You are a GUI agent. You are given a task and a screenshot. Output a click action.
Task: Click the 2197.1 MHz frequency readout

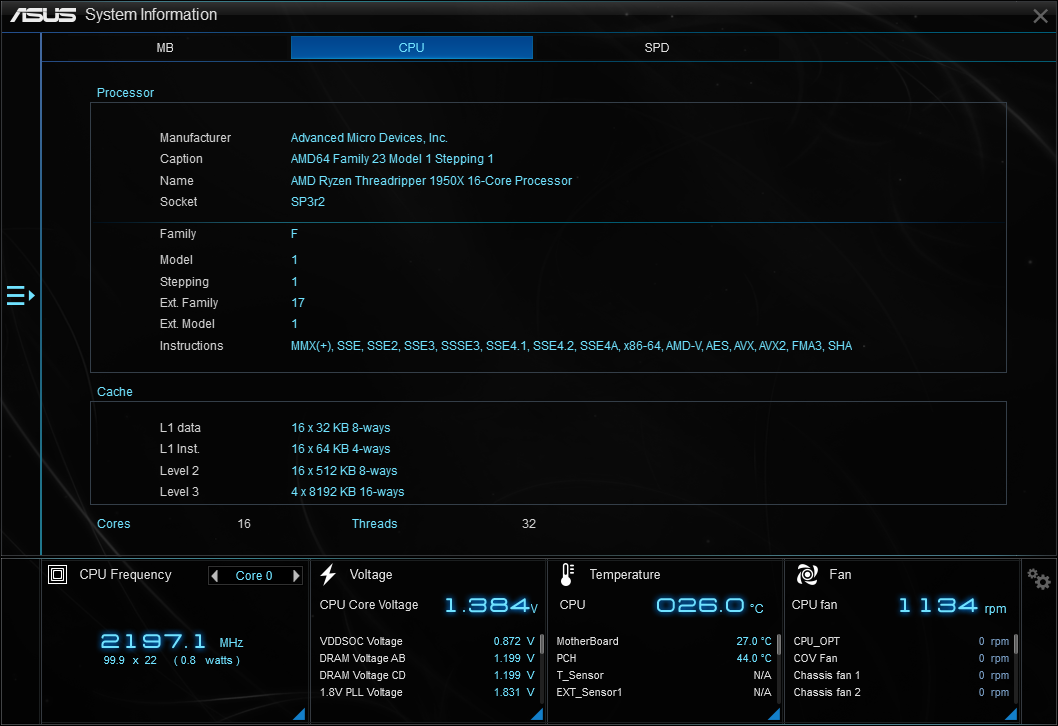(172, 641)
